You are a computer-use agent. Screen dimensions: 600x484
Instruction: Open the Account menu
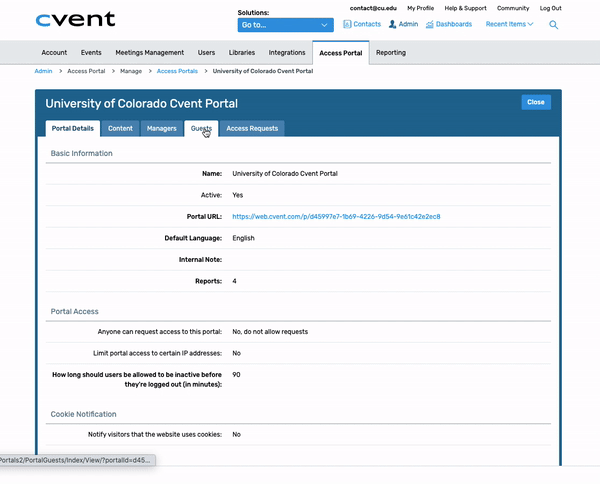[54, 52]
